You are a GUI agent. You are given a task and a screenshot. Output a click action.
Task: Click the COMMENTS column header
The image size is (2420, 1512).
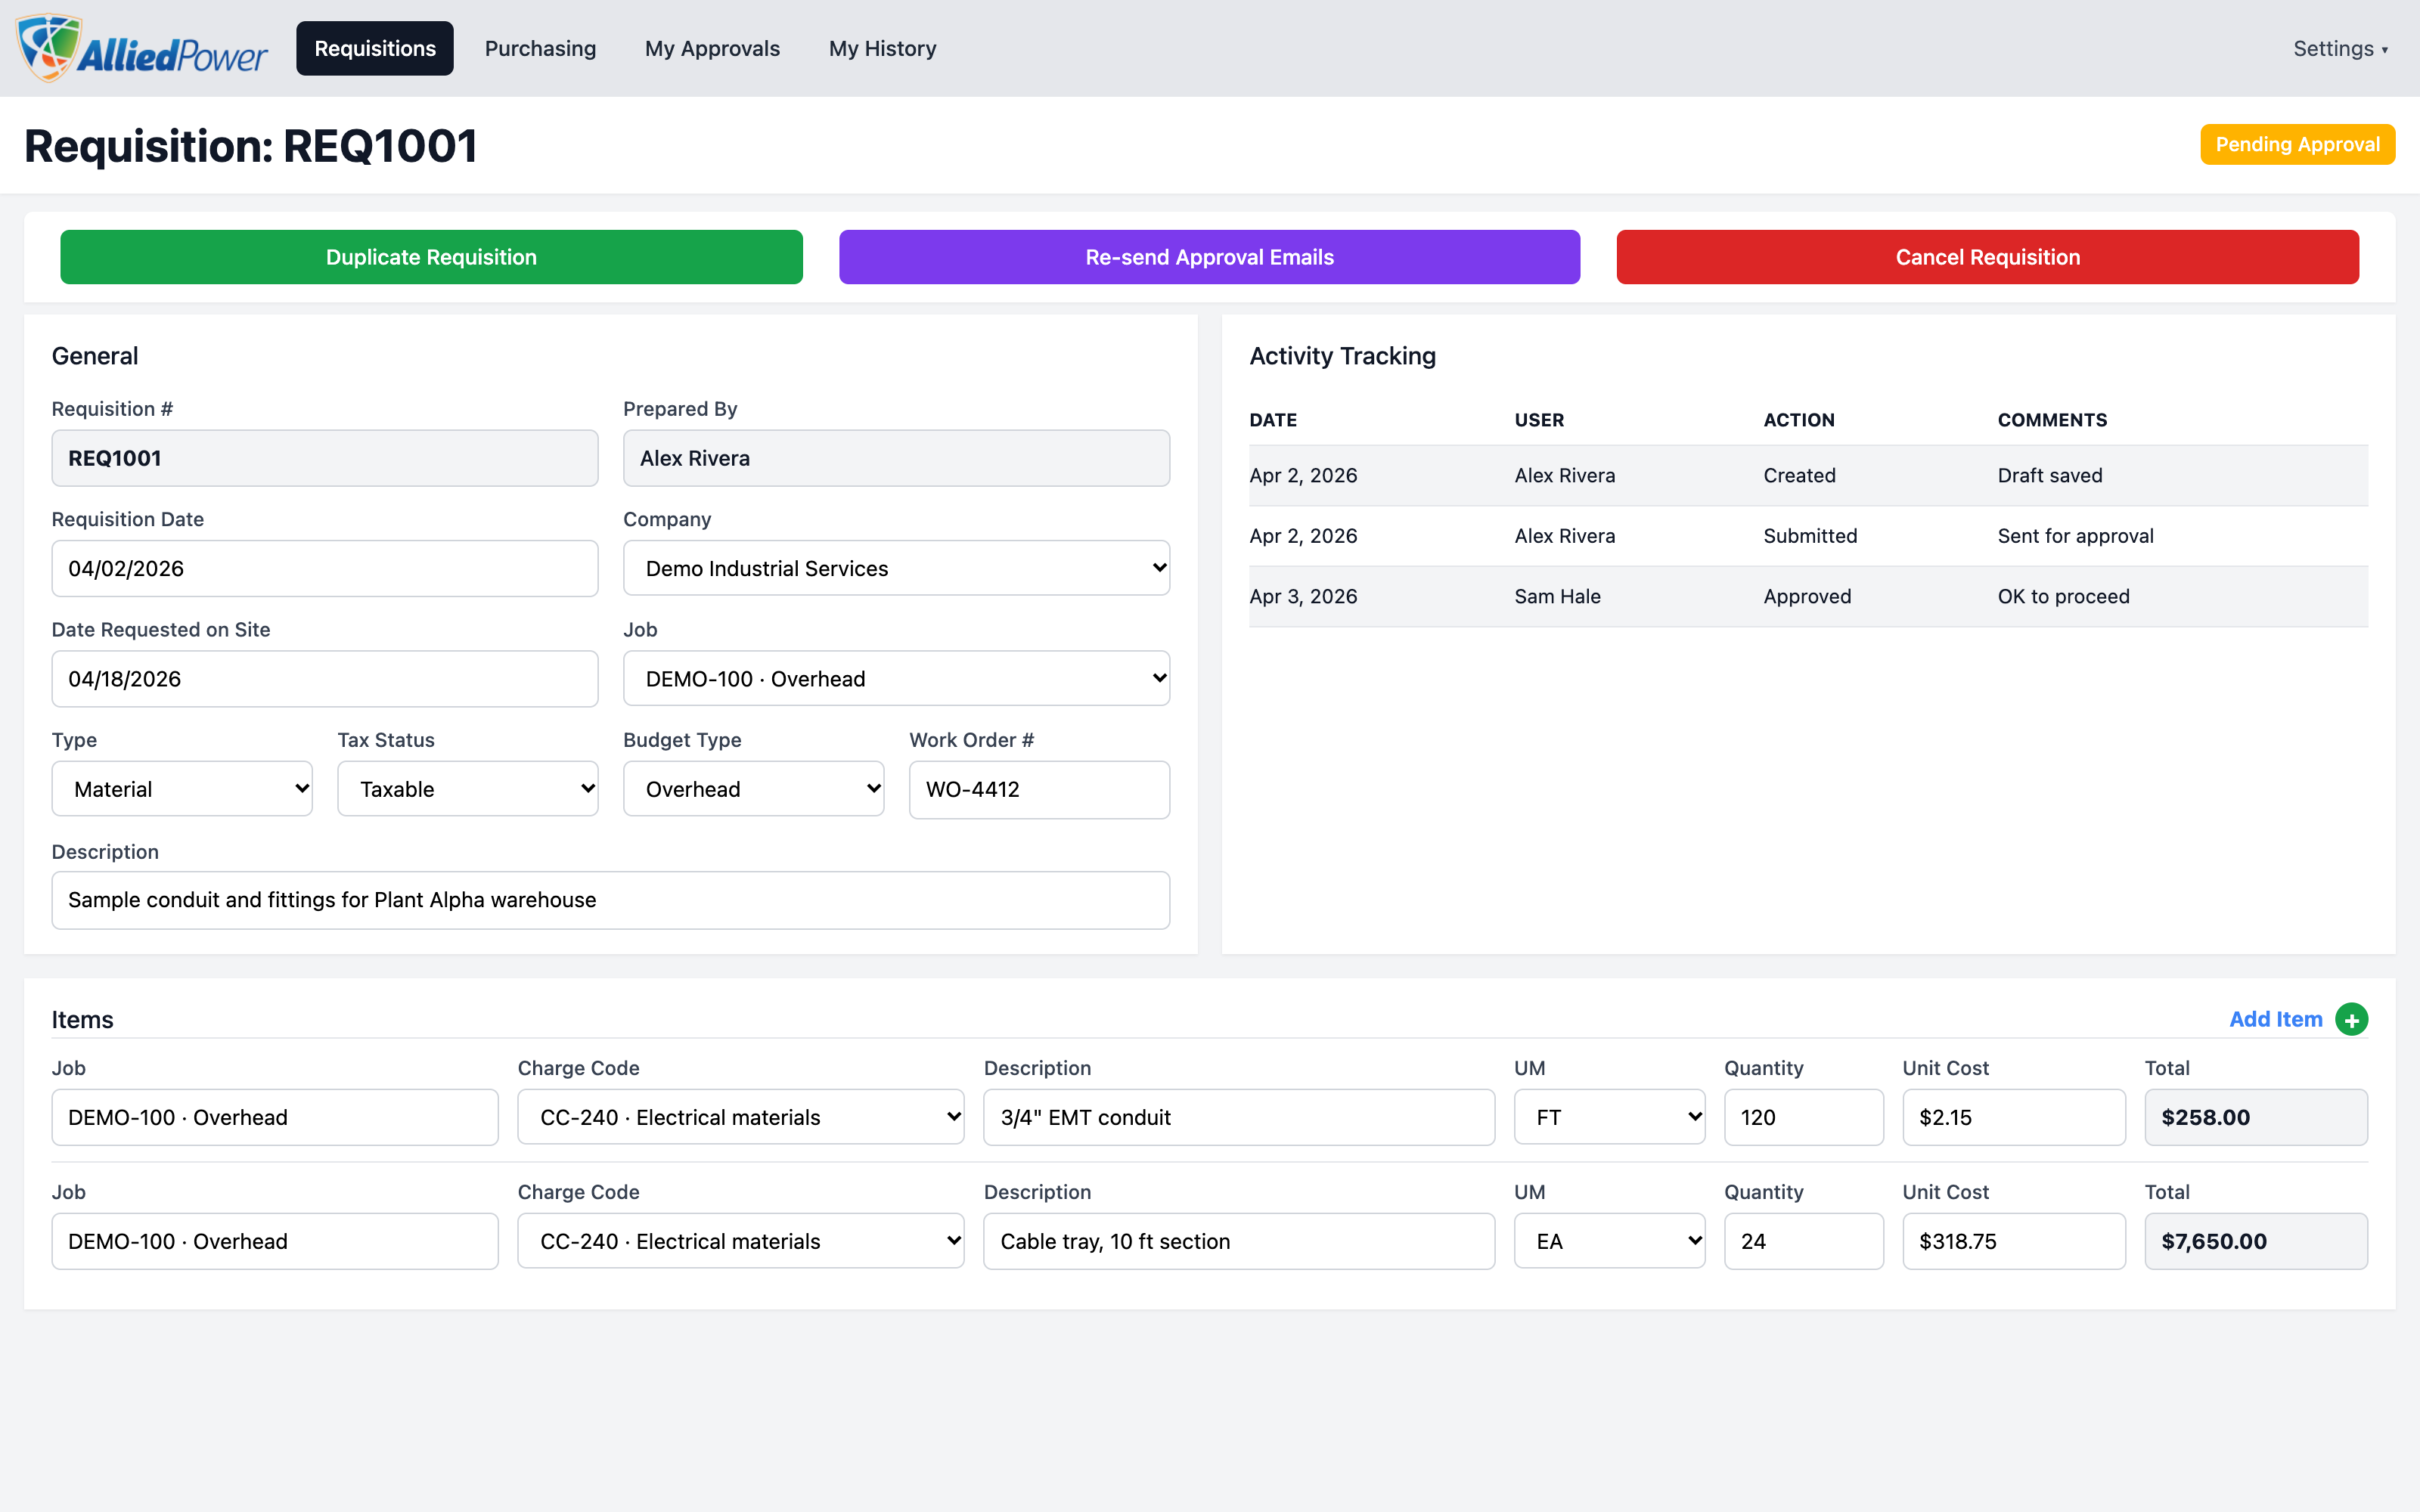click(x=2051, y=420)
